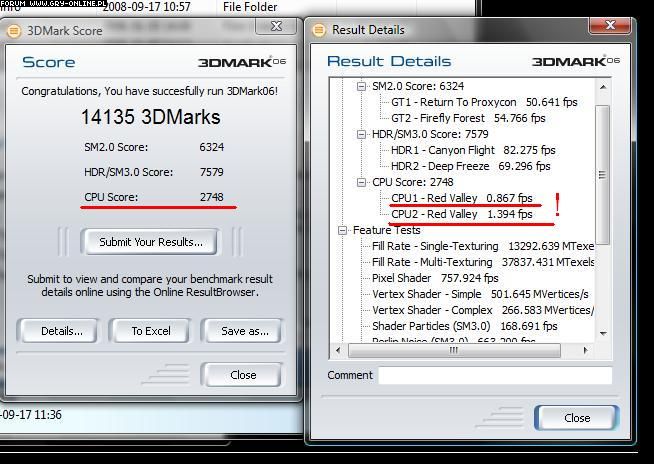Click the SM2.0 Score: 6324 tree label
The image size is (654, 464).
(x=418, y=86)
